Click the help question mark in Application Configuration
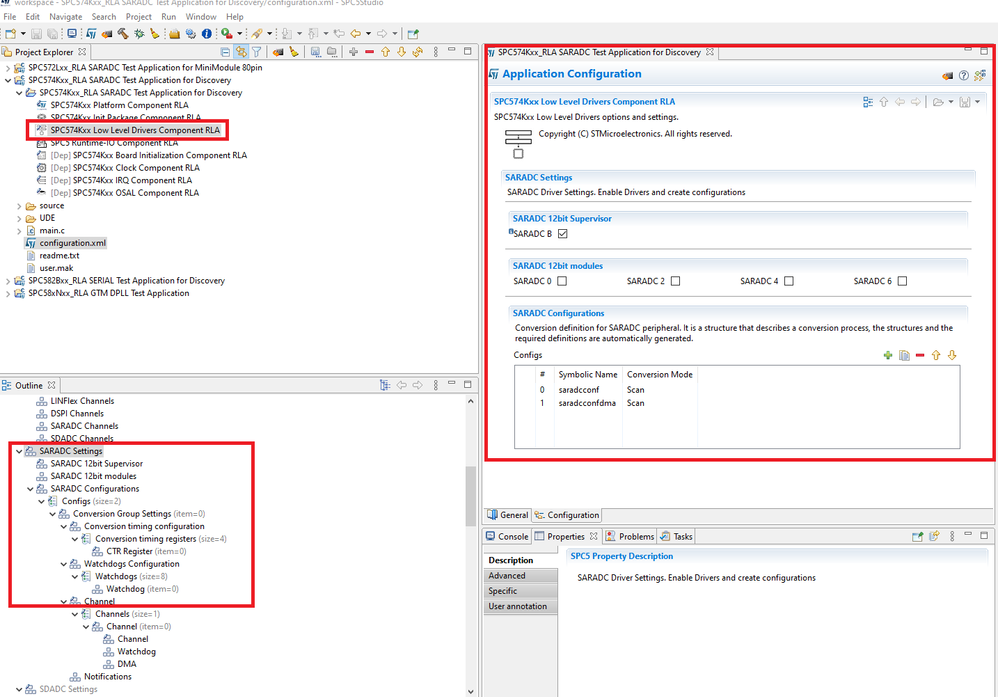This screenshot has width=998, height=697. 964,76
